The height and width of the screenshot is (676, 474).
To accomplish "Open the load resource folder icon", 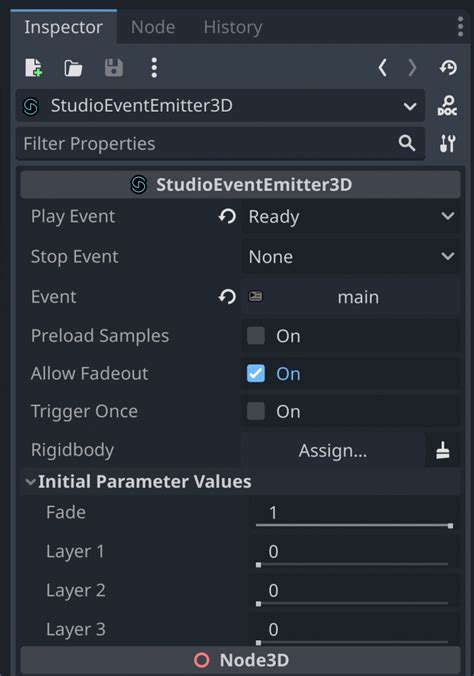I will coord(73,68).
